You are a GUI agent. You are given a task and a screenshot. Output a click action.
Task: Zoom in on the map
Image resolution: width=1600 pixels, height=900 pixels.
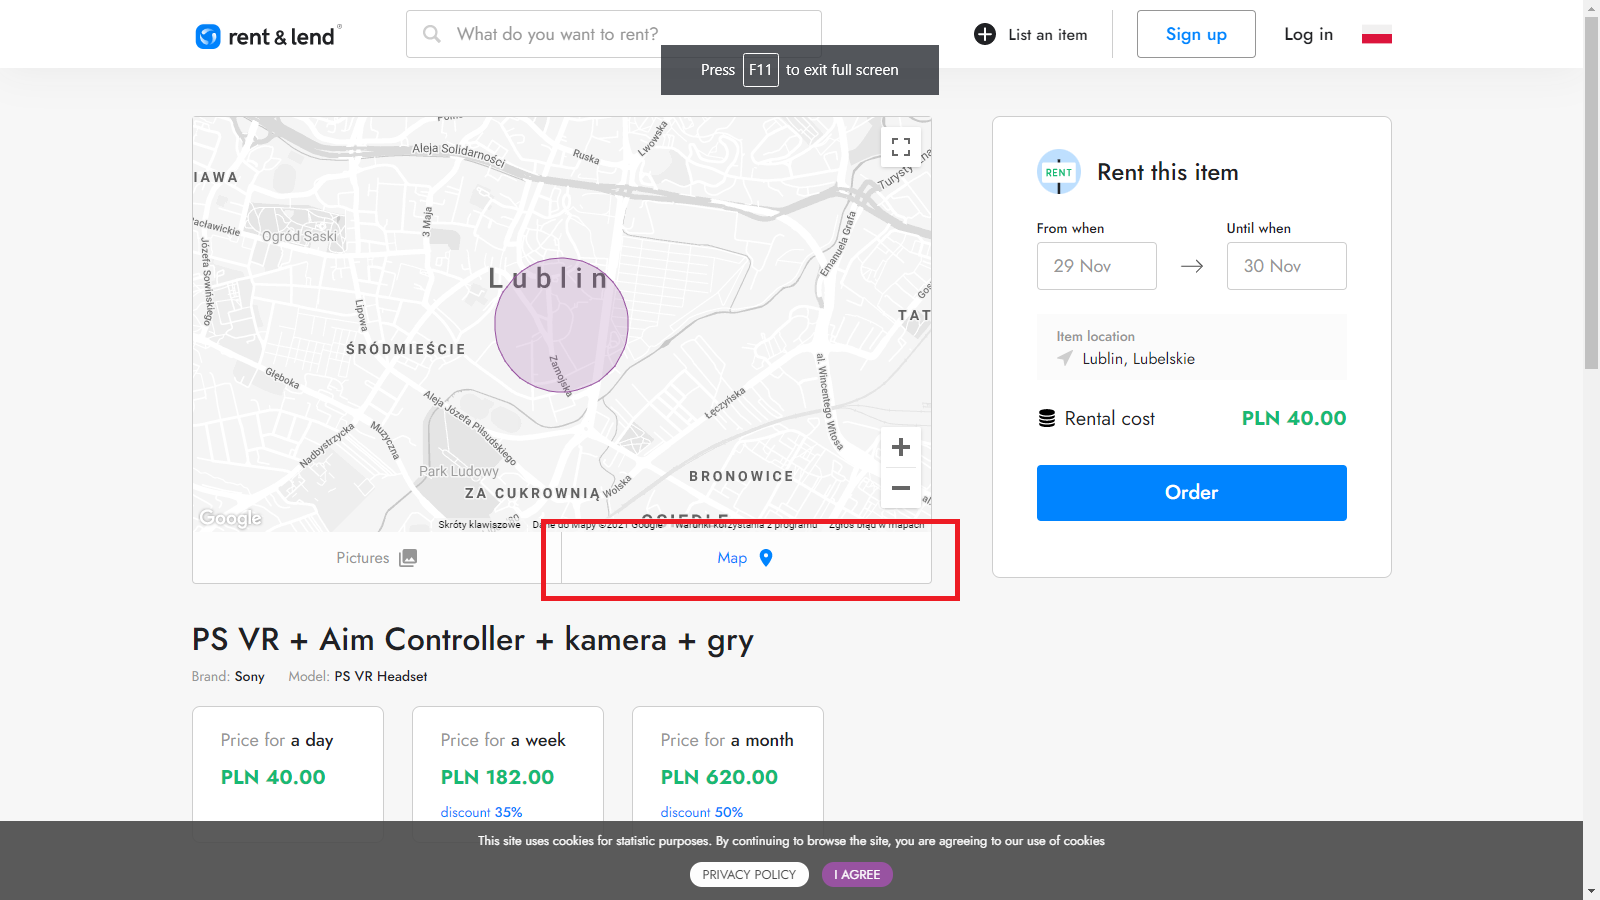[901, 447]
